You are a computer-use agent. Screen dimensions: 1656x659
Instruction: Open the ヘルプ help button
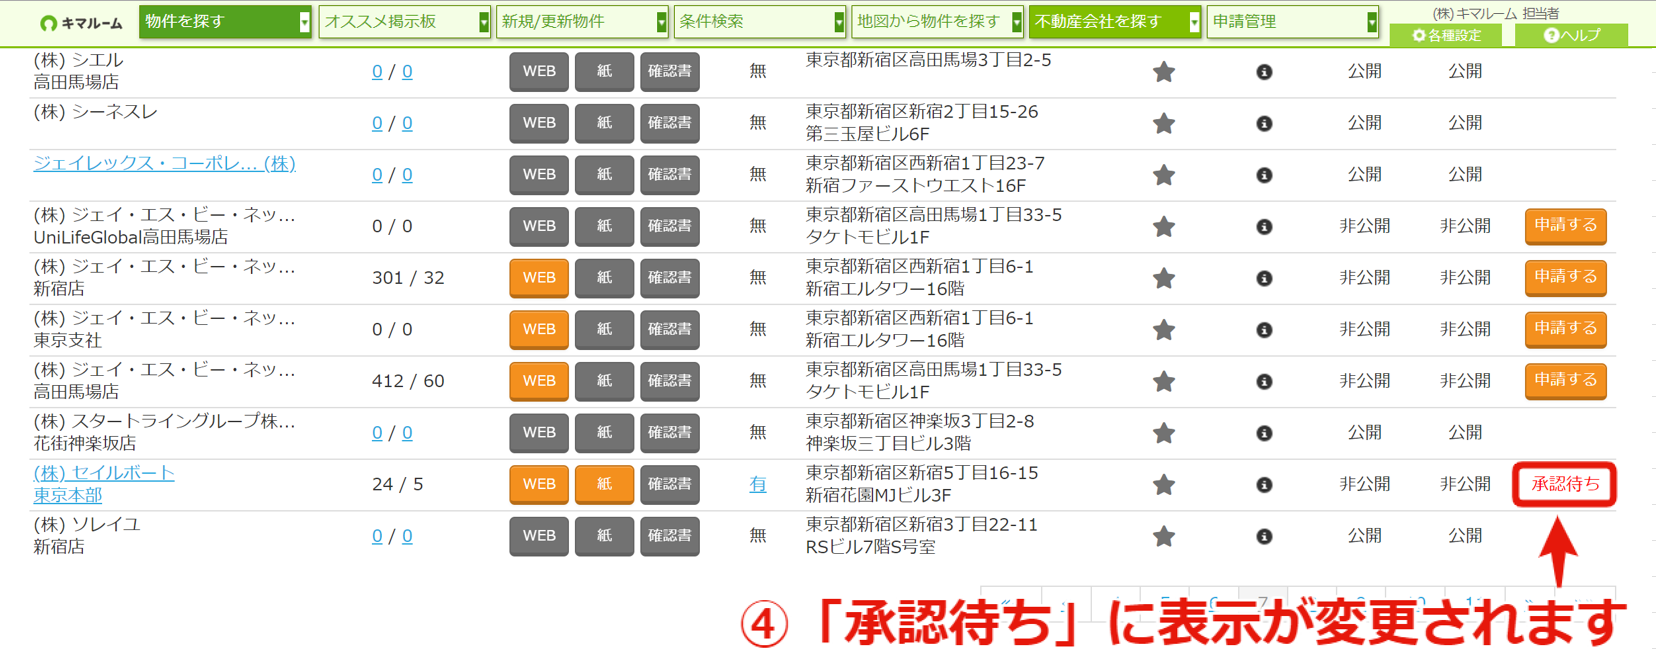click(1571, 35)
